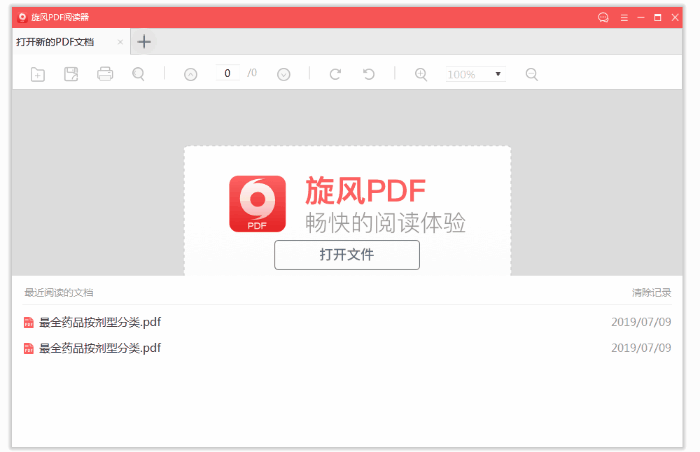Click 清除记录 to clear history

[651, 293]
